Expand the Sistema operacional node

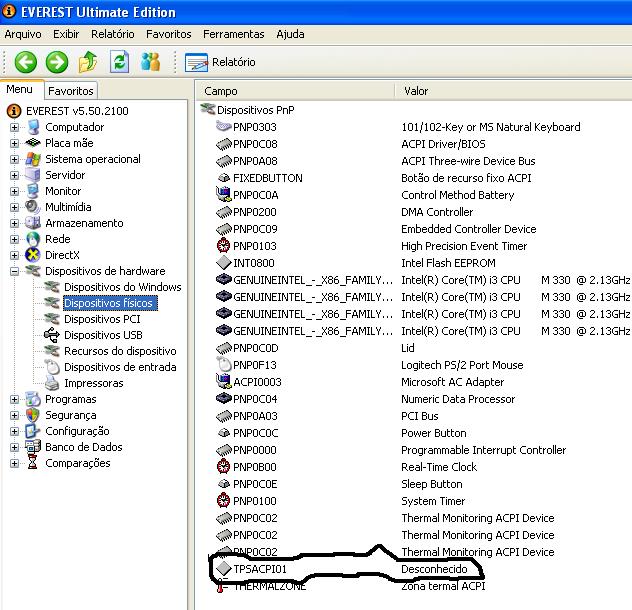coord(15,159)
